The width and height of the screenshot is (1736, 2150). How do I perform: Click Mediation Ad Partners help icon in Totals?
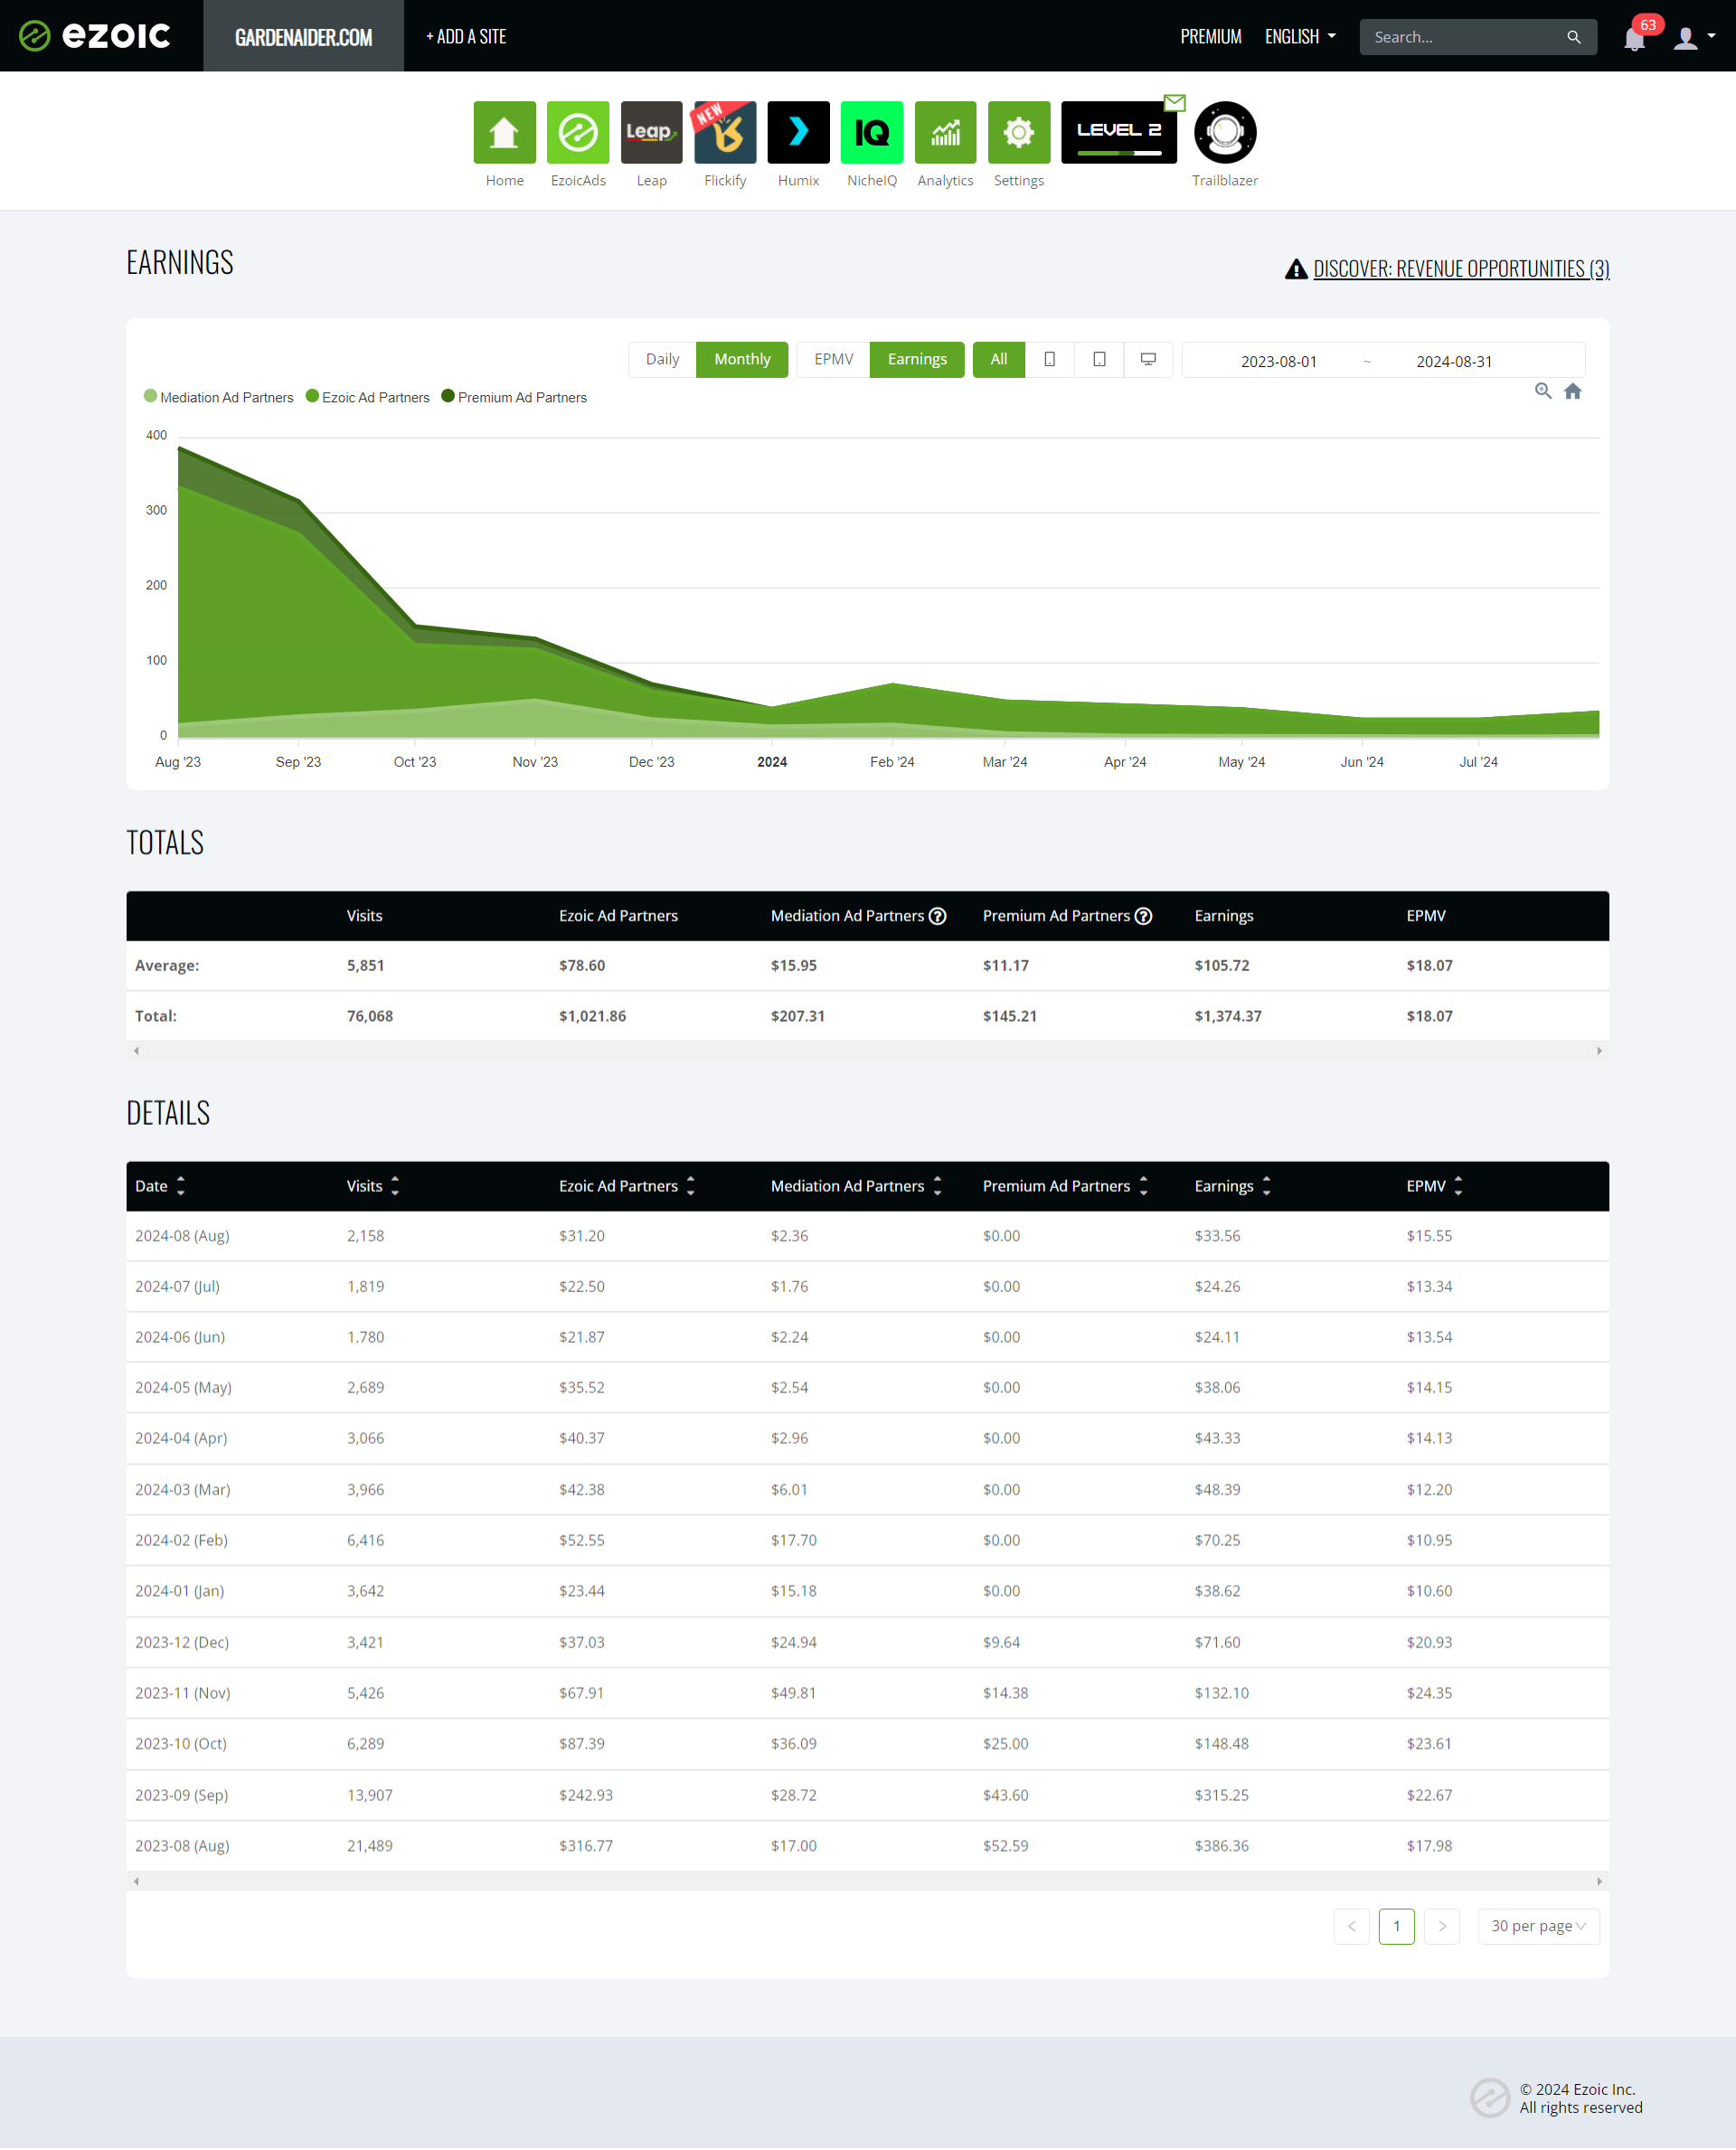click(937, 916)
